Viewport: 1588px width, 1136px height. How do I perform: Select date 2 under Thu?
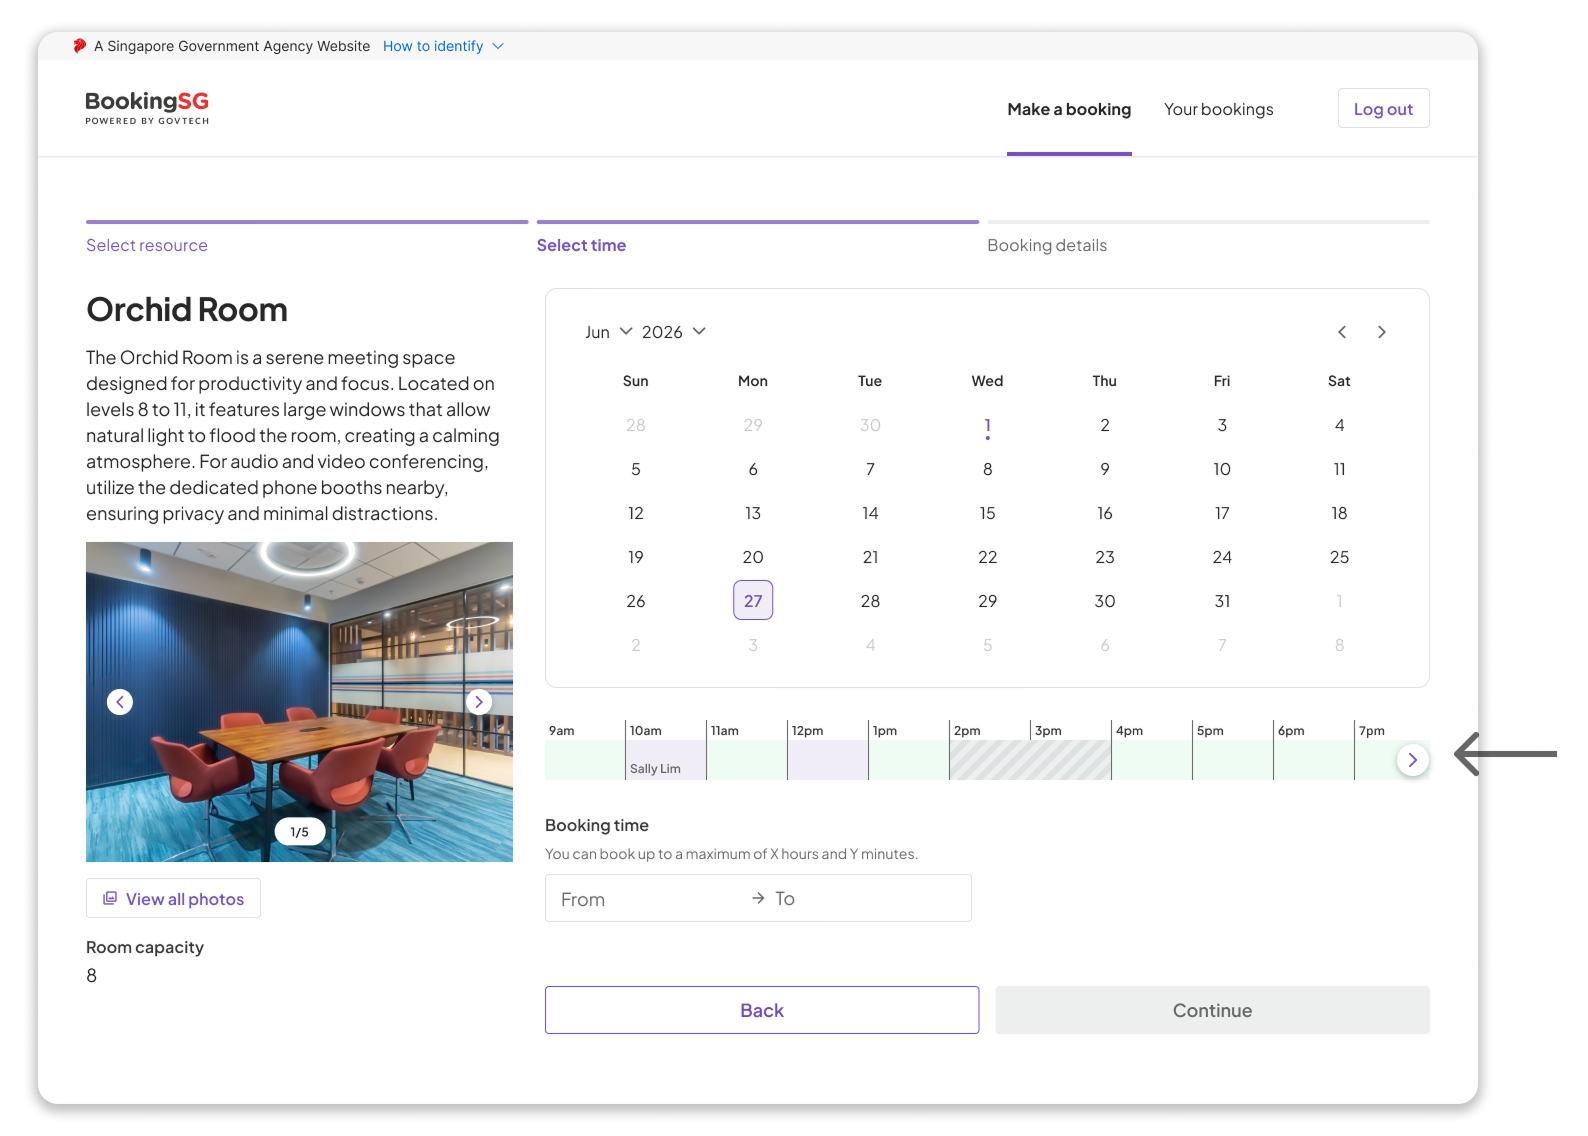point(1105,425)
